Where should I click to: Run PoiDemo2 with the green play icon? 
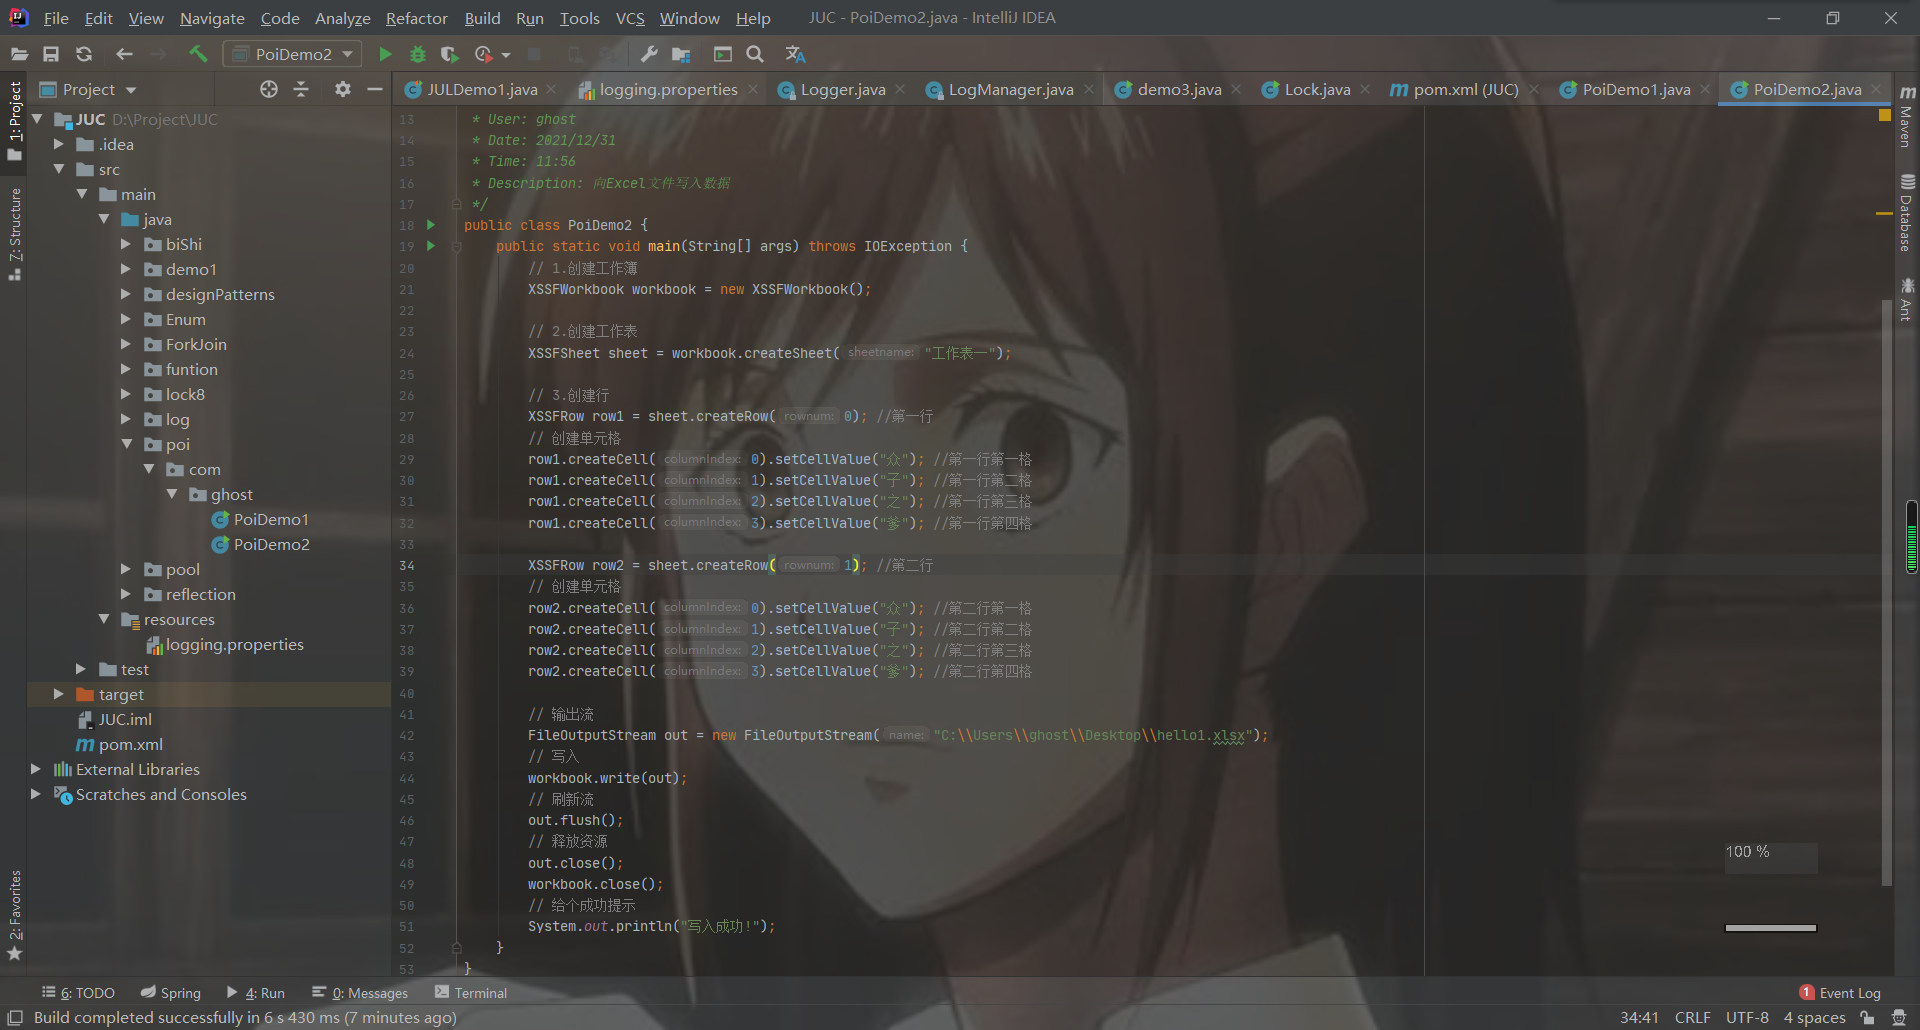click(385, 54)
